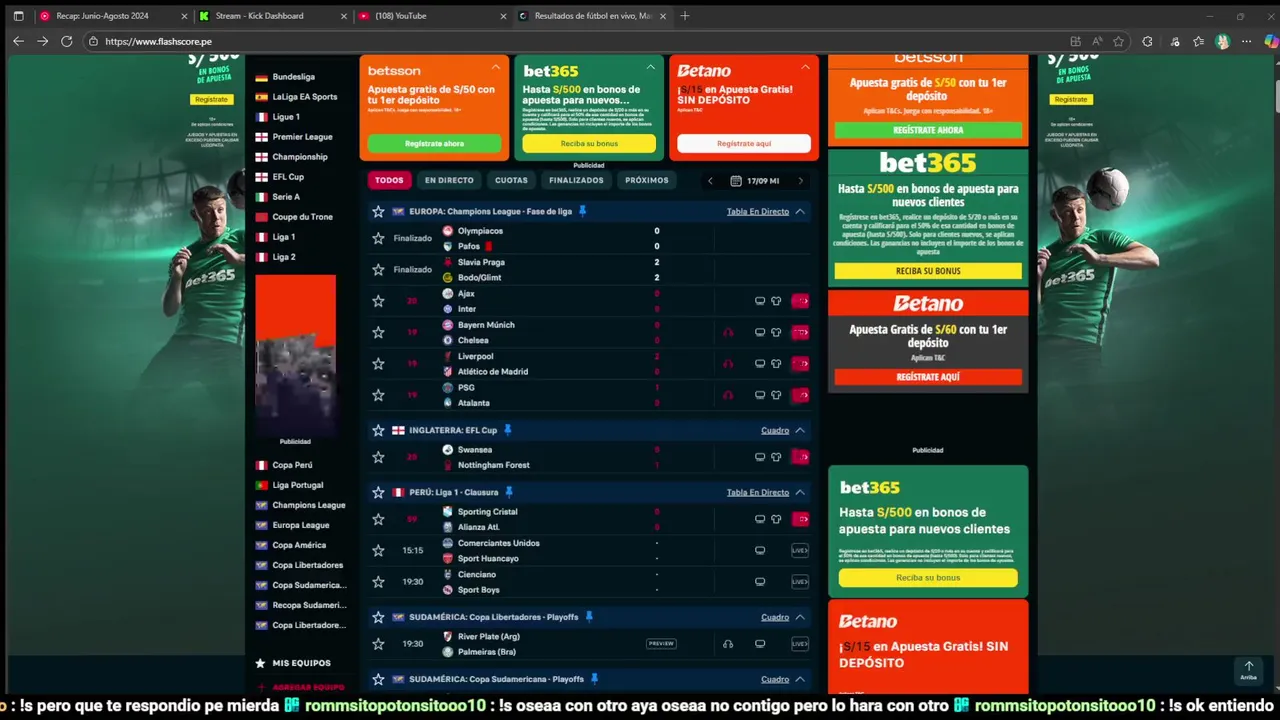The height and width of the screenshot is (720, 1280).
Task: Pin icon next to EFL Cup header
Action: coord(507,430)
